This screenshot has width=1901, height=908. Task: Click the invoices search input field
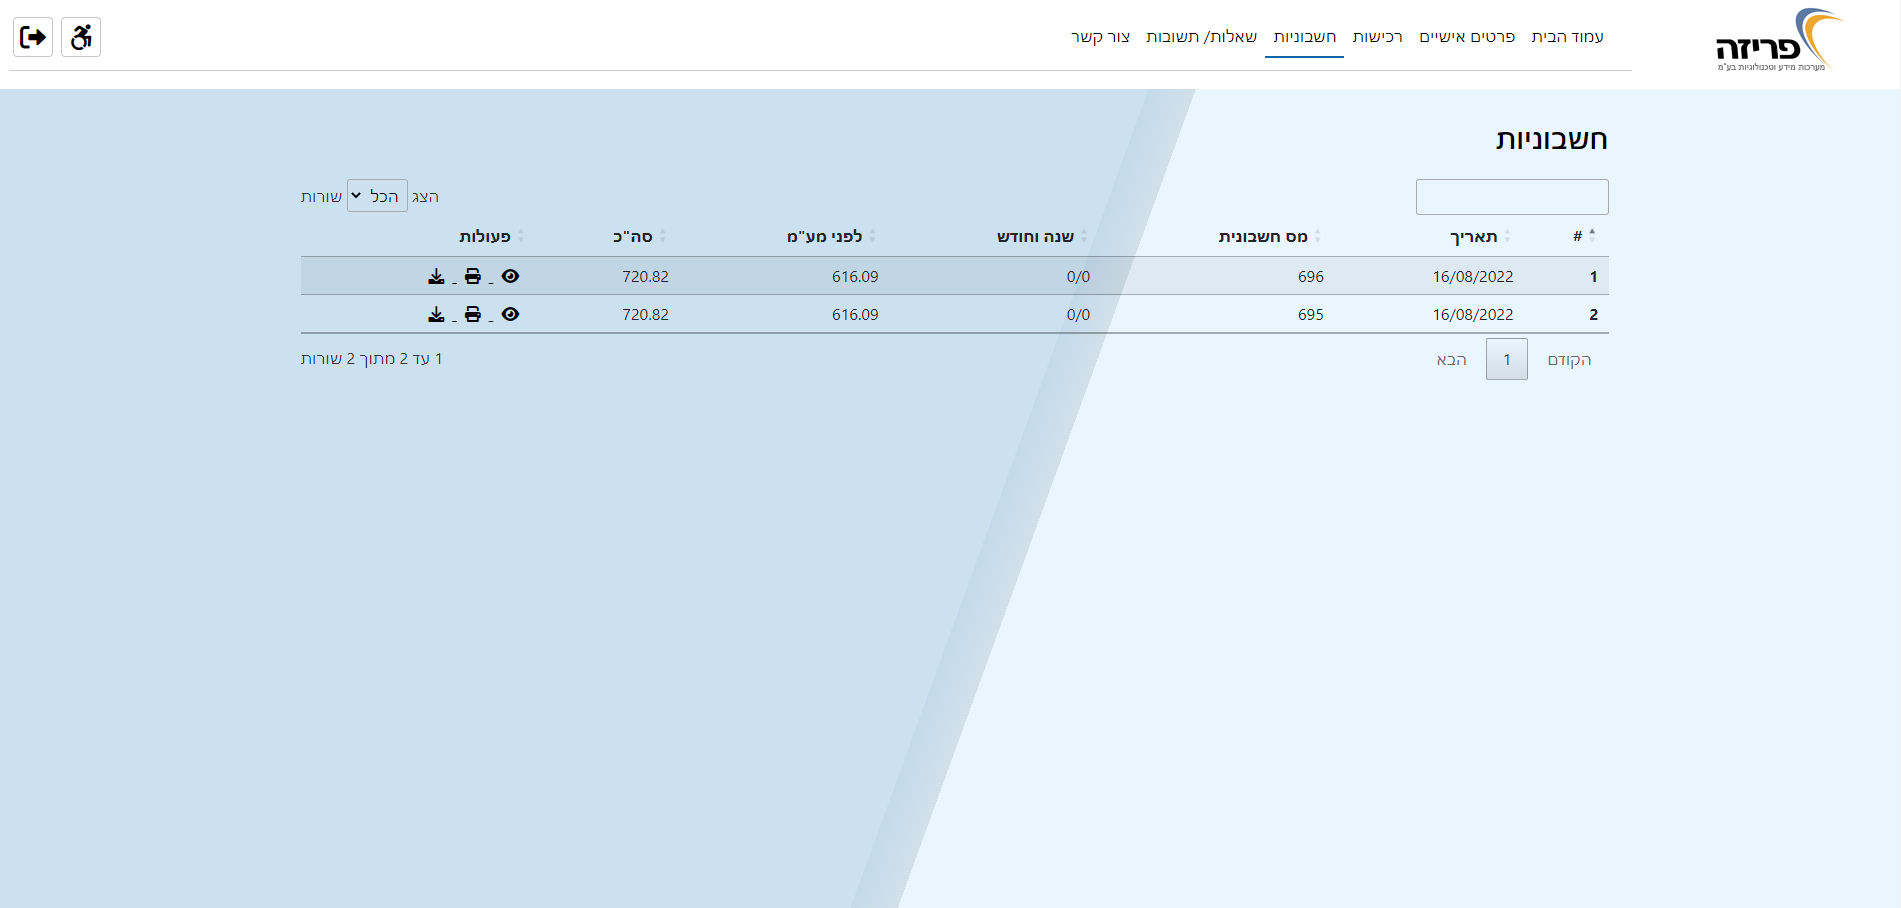1512,197
